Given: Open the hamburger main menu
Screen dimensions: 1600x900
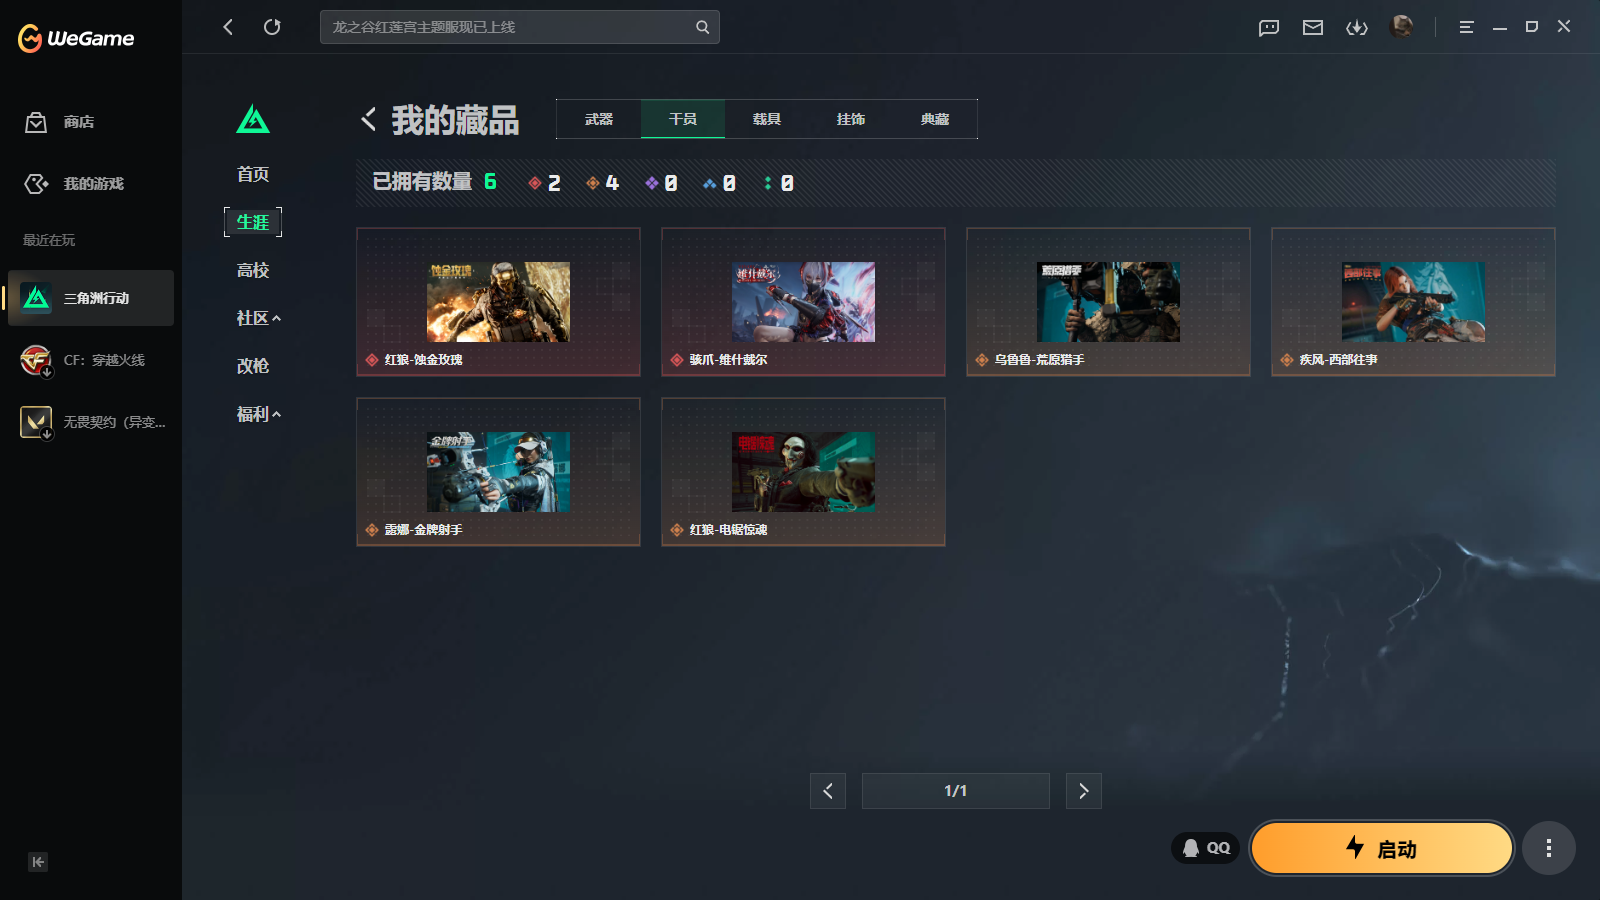Looking at the screenshot, I should tap(1467, 27).
